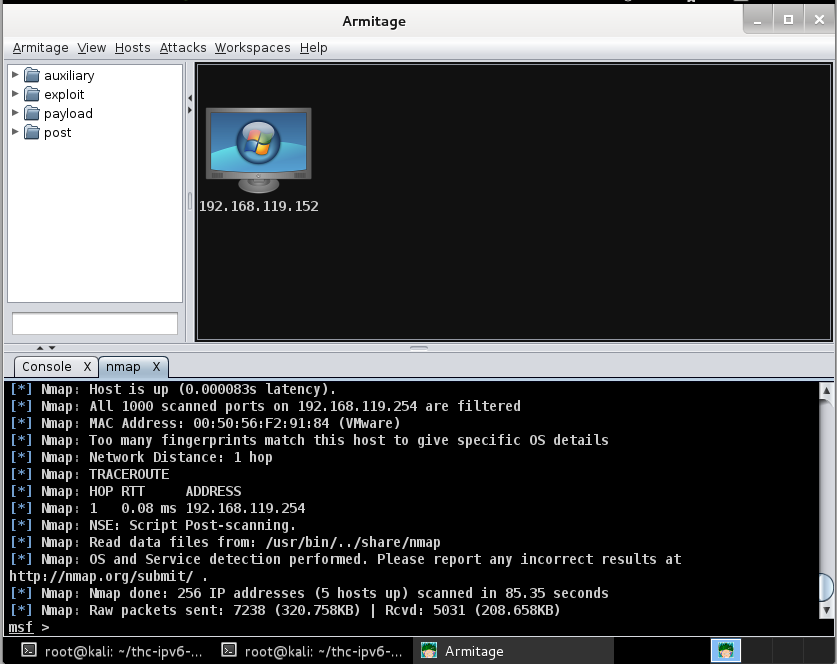Click the auxiliary folder icon
837x664 pixels.
(32, 75)
